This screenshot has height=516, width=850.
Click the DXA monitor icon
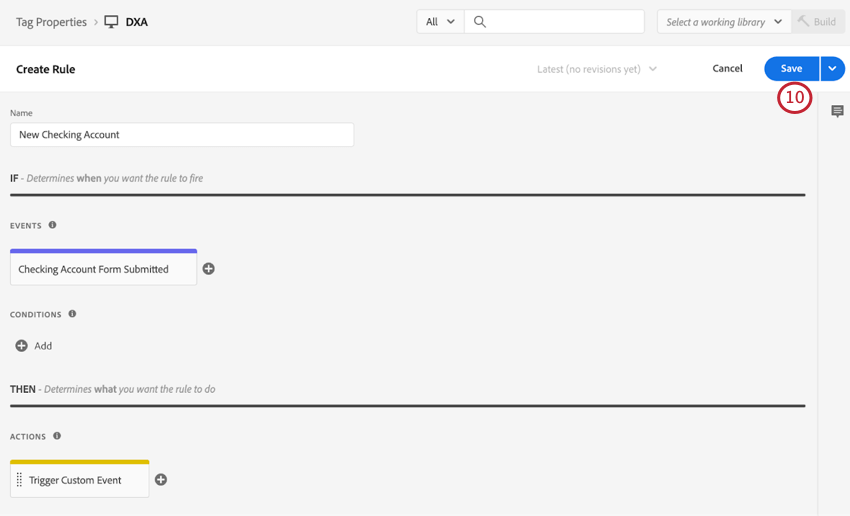tap(111, 22)
